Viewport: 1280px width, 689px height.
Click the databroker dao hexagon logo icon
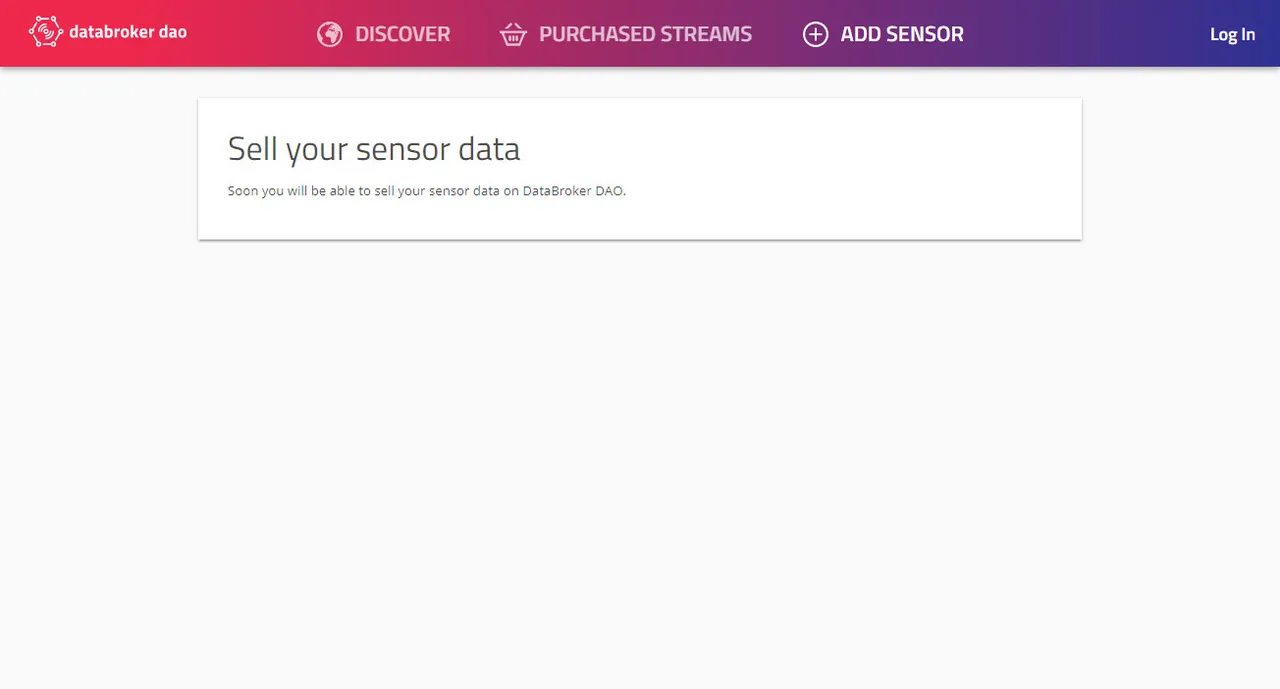point(46,32)
